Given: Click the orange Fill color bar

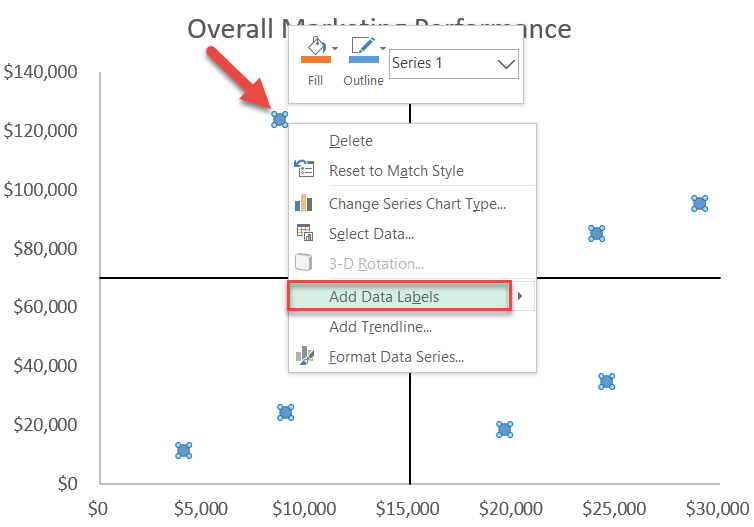Looking at the screenshot, I should tap(316, 60).
